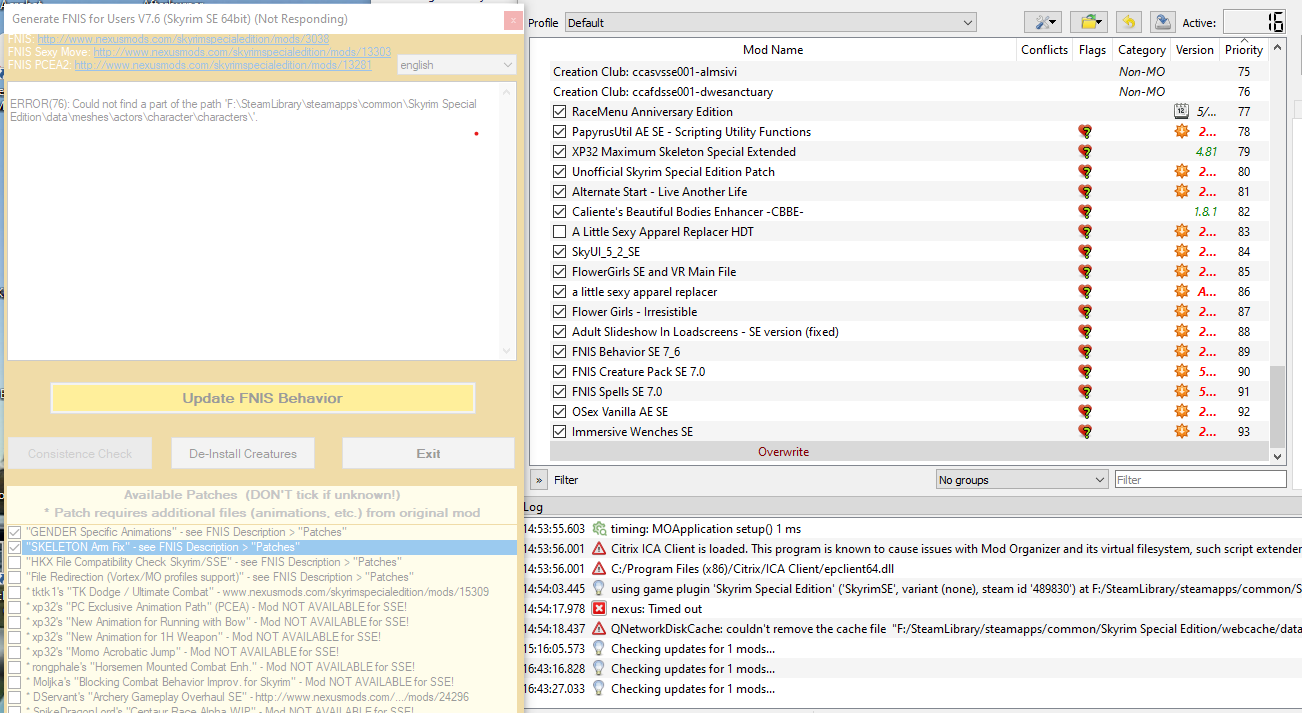Open the No groups dropdown

click(x=1021, y=480)
